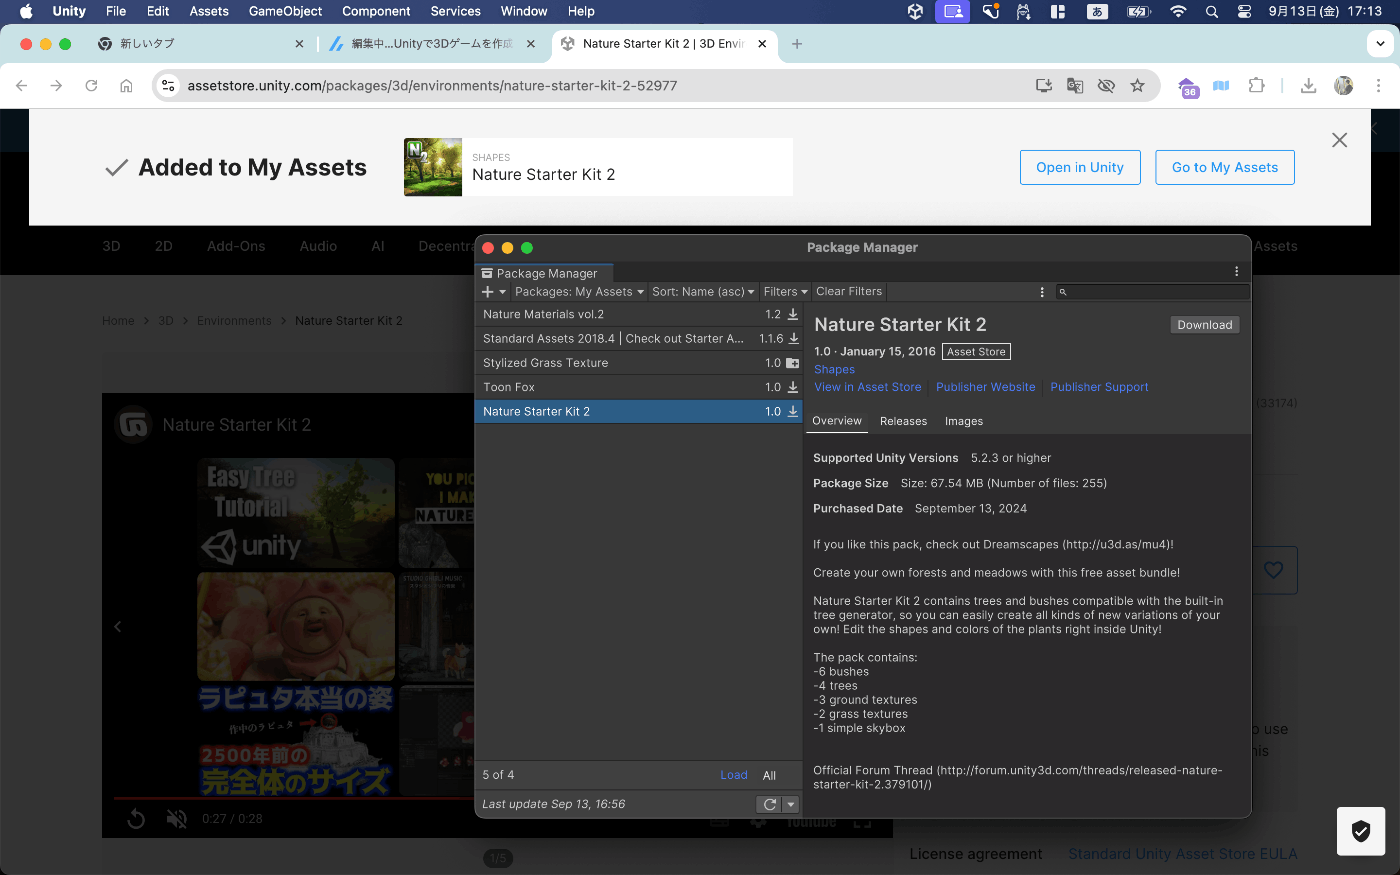Click the import icon for Stylized Grass Texture
Viewport: 1400px width, 875px height.
point(793,363)
